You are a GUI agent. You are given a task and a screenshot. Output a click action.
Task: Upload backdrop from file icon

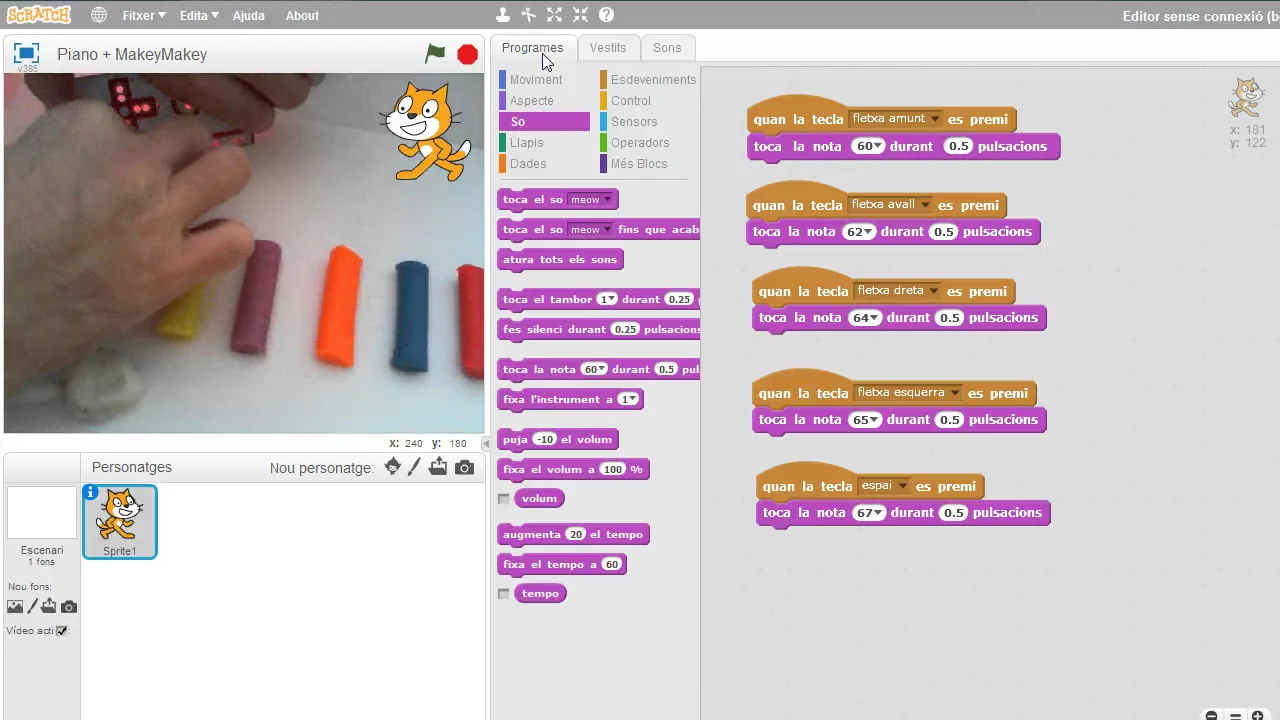pyautogui.click(x=49, y=606)
